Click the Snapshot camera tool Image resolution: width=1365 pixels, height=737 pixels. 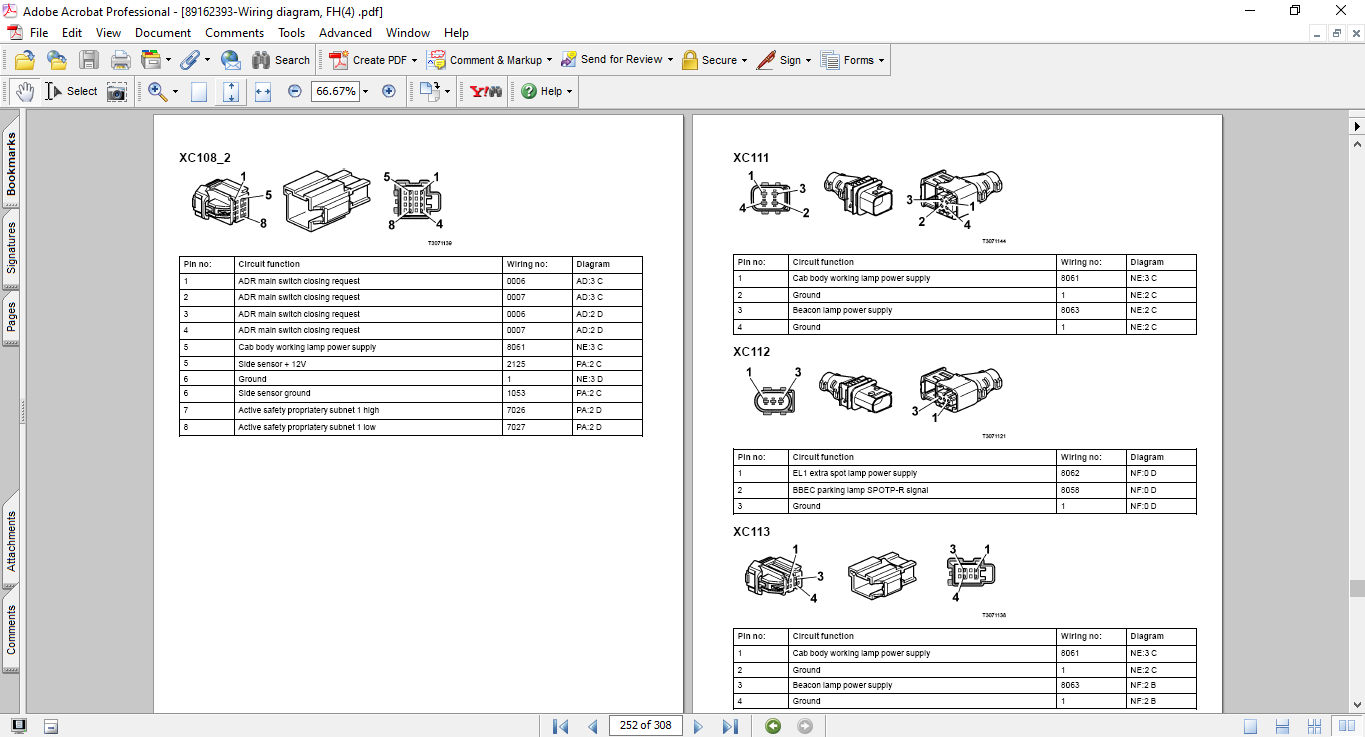(117, 91)
